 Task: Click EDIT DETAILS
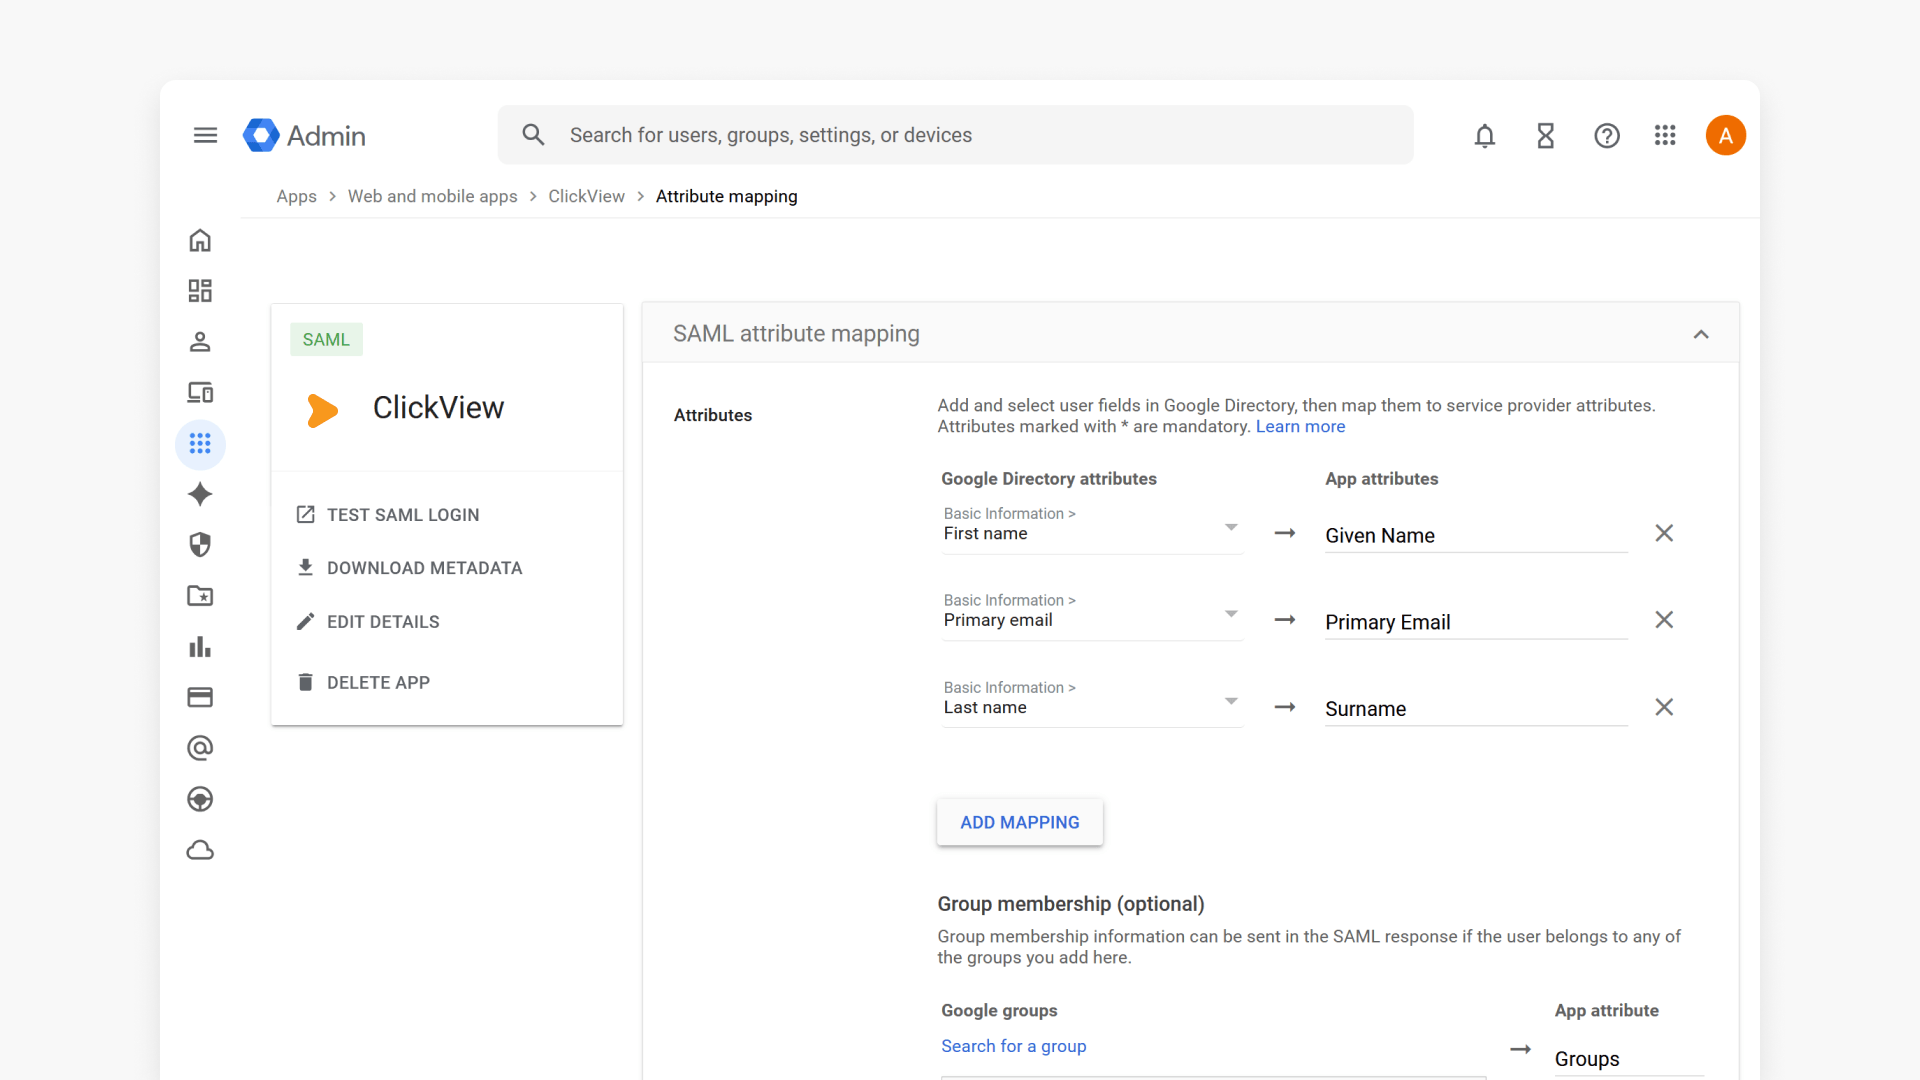click(368, 622)
